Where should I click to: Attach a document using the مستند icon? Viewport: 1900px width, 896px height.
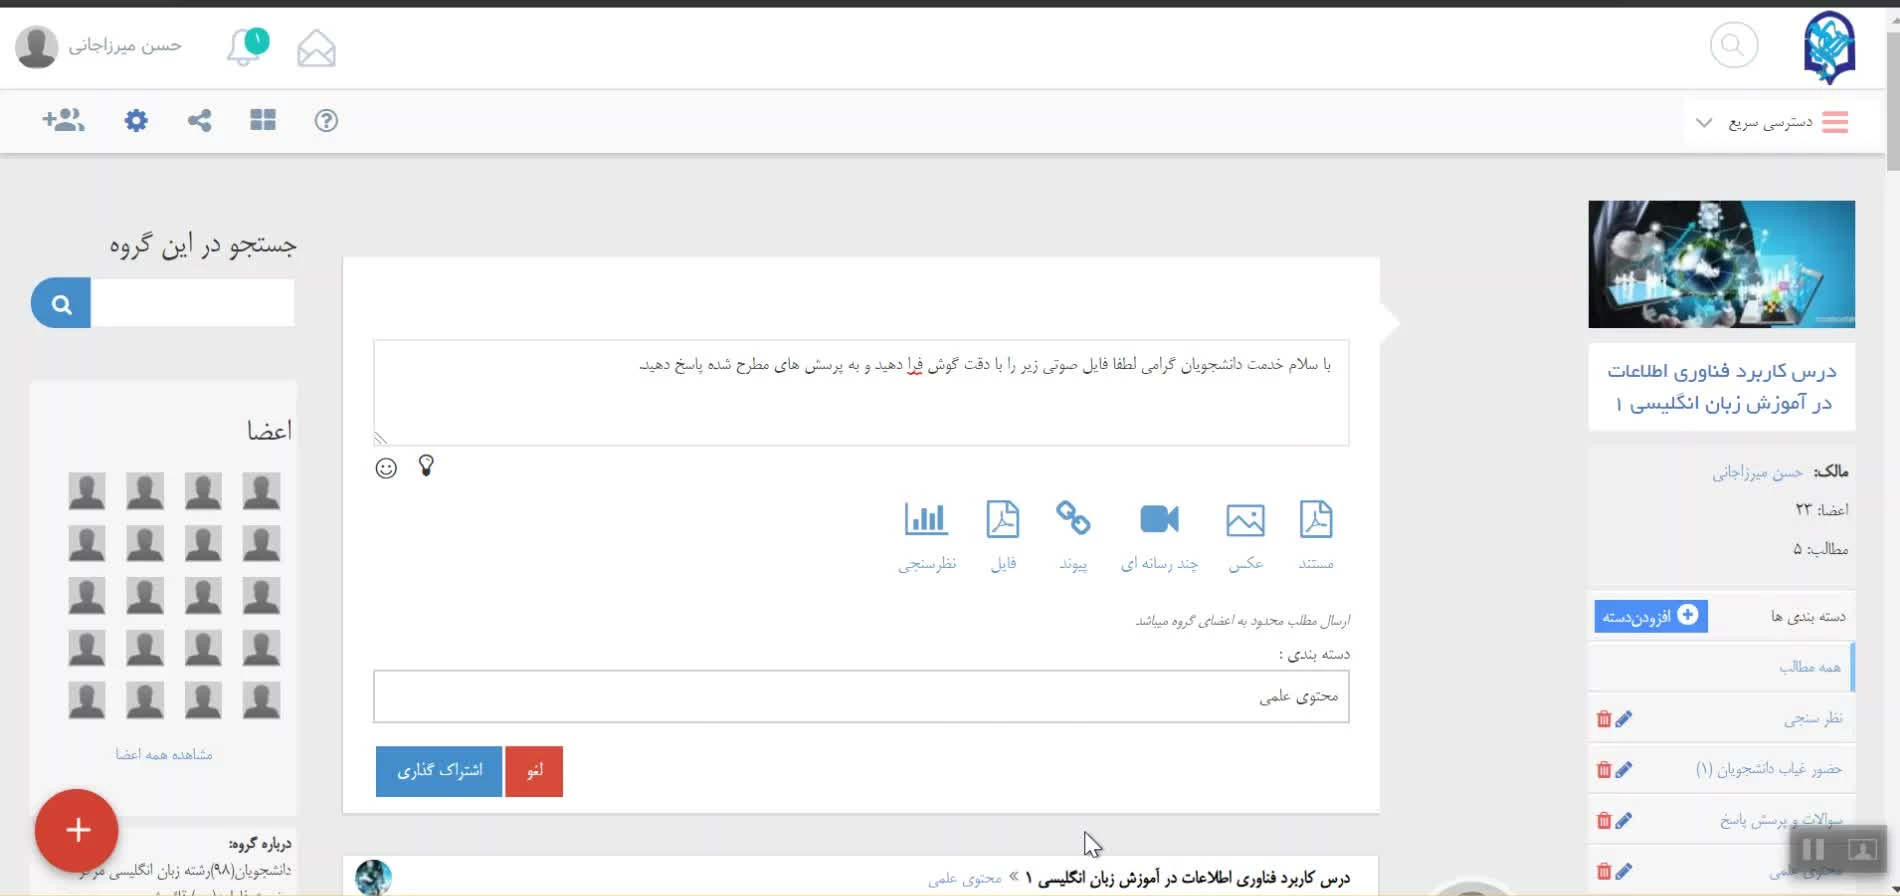[1315, 520]
